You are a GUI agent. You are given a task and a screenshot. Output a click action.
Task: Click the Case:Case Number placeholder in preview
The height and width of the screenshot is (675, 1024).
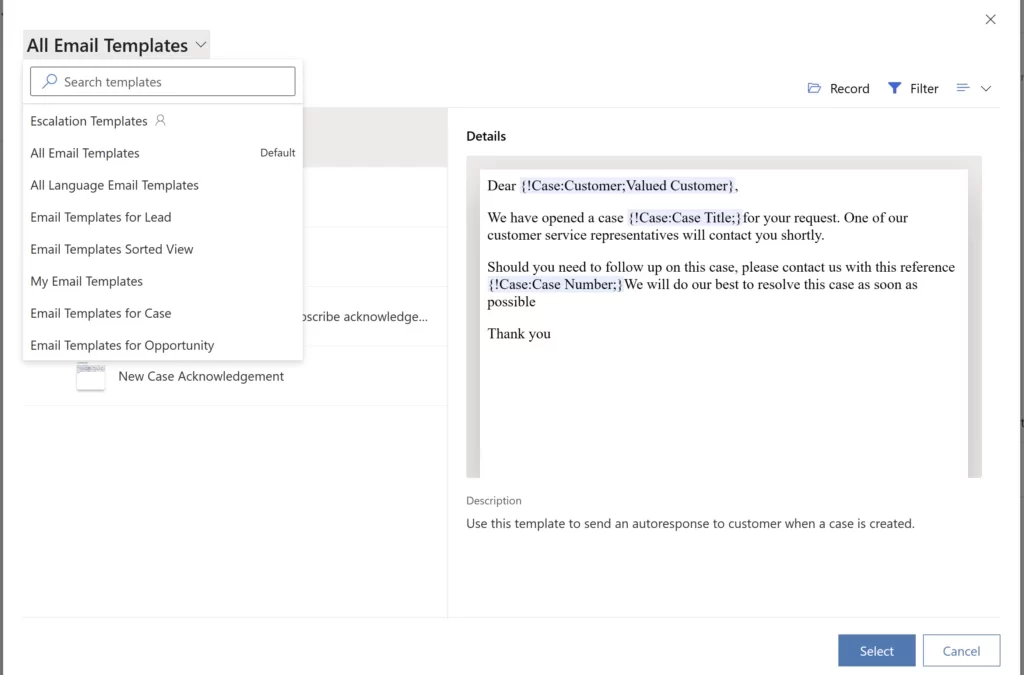(555, 284)
